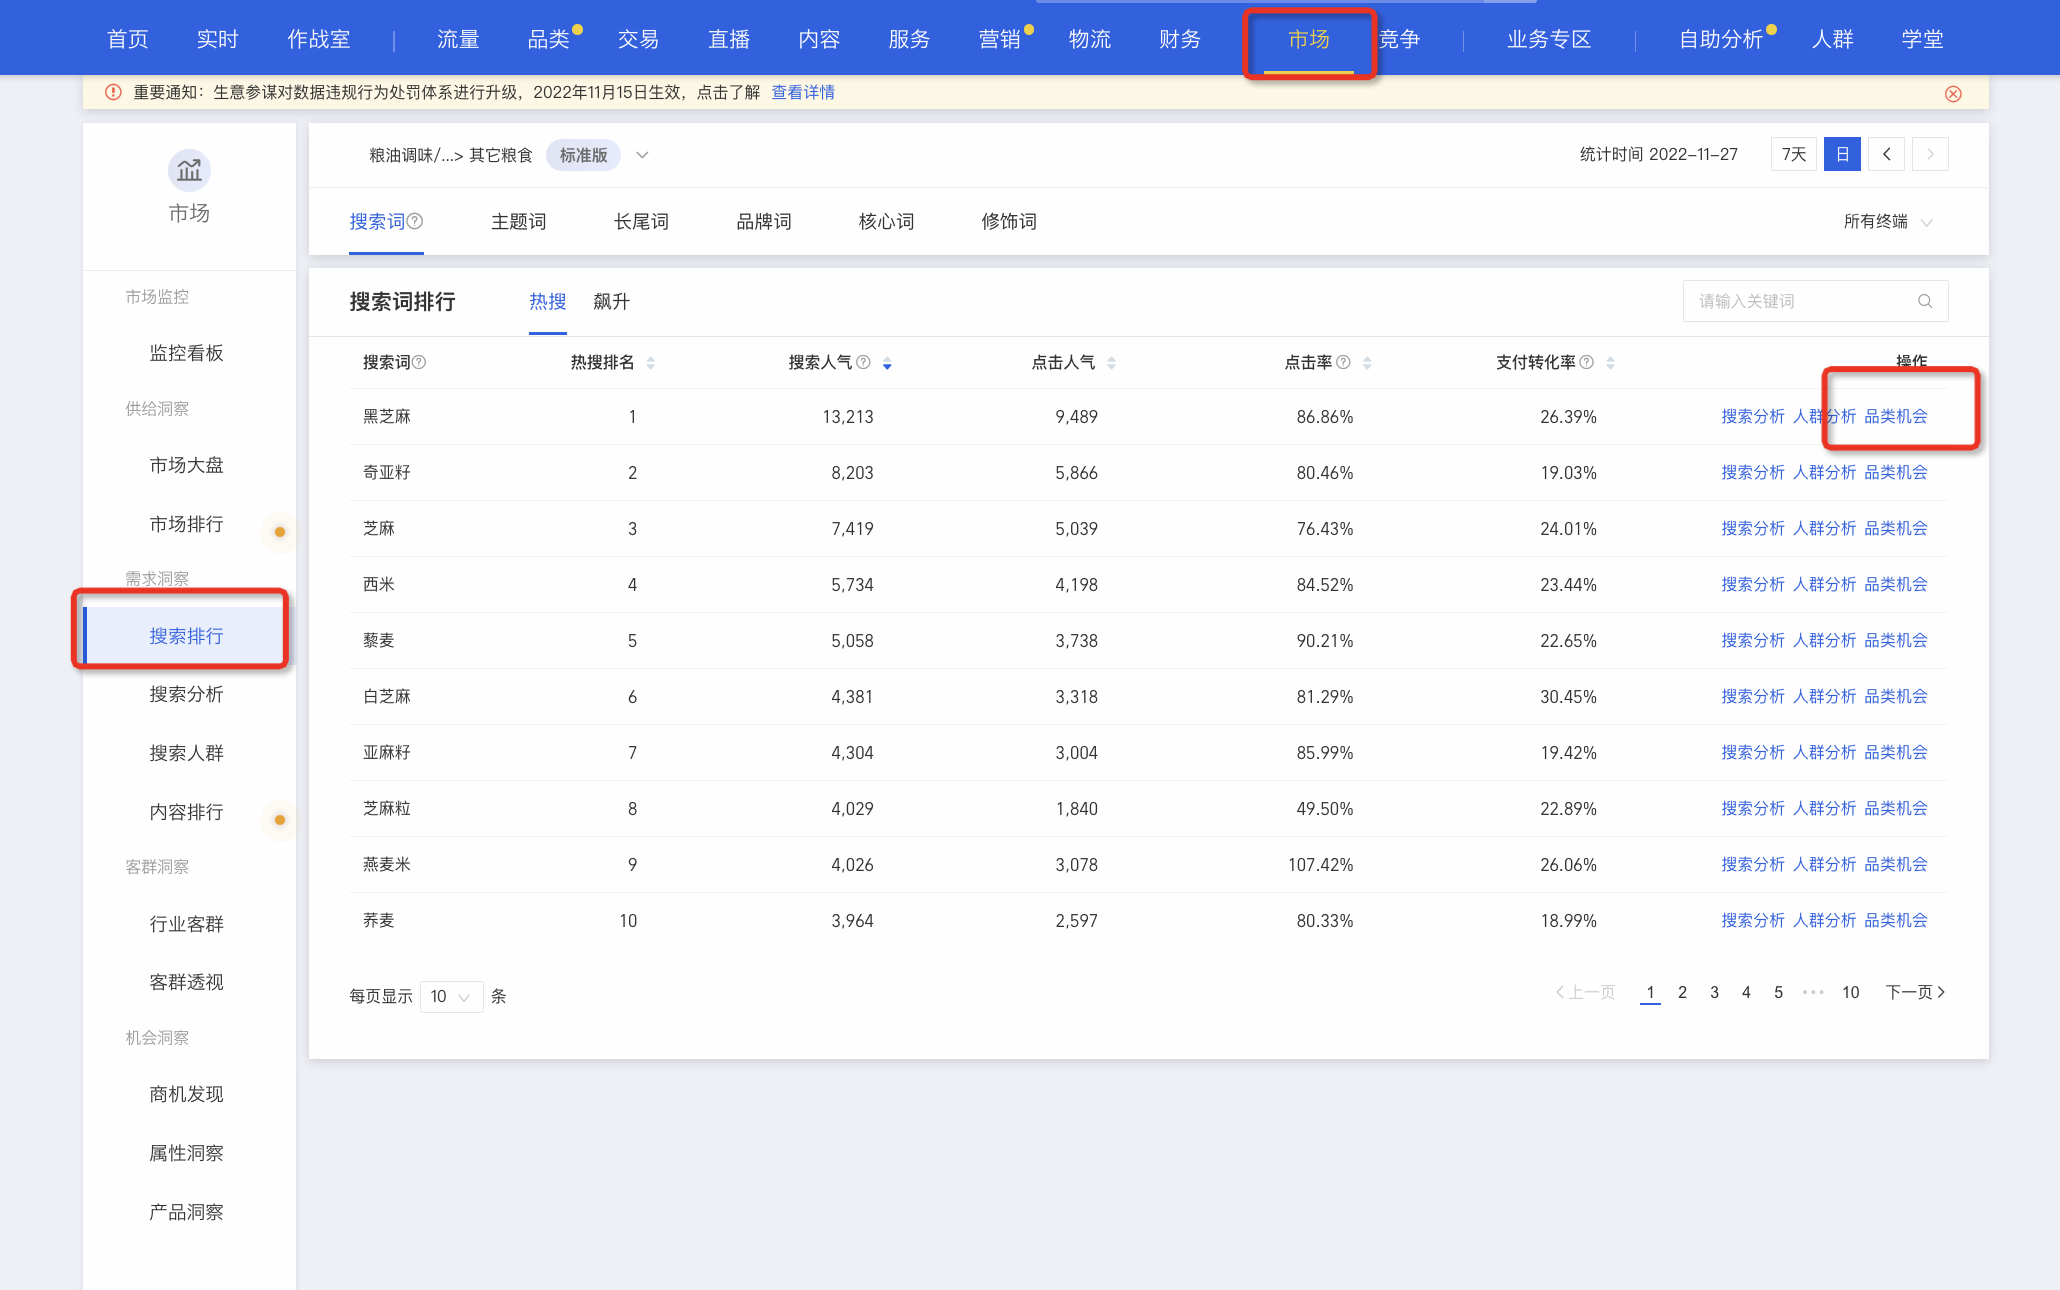Viewport: 2060px width, 1290px height.
Task: Click the market chart icon in sidebar
Action: (x=189, y=171)
